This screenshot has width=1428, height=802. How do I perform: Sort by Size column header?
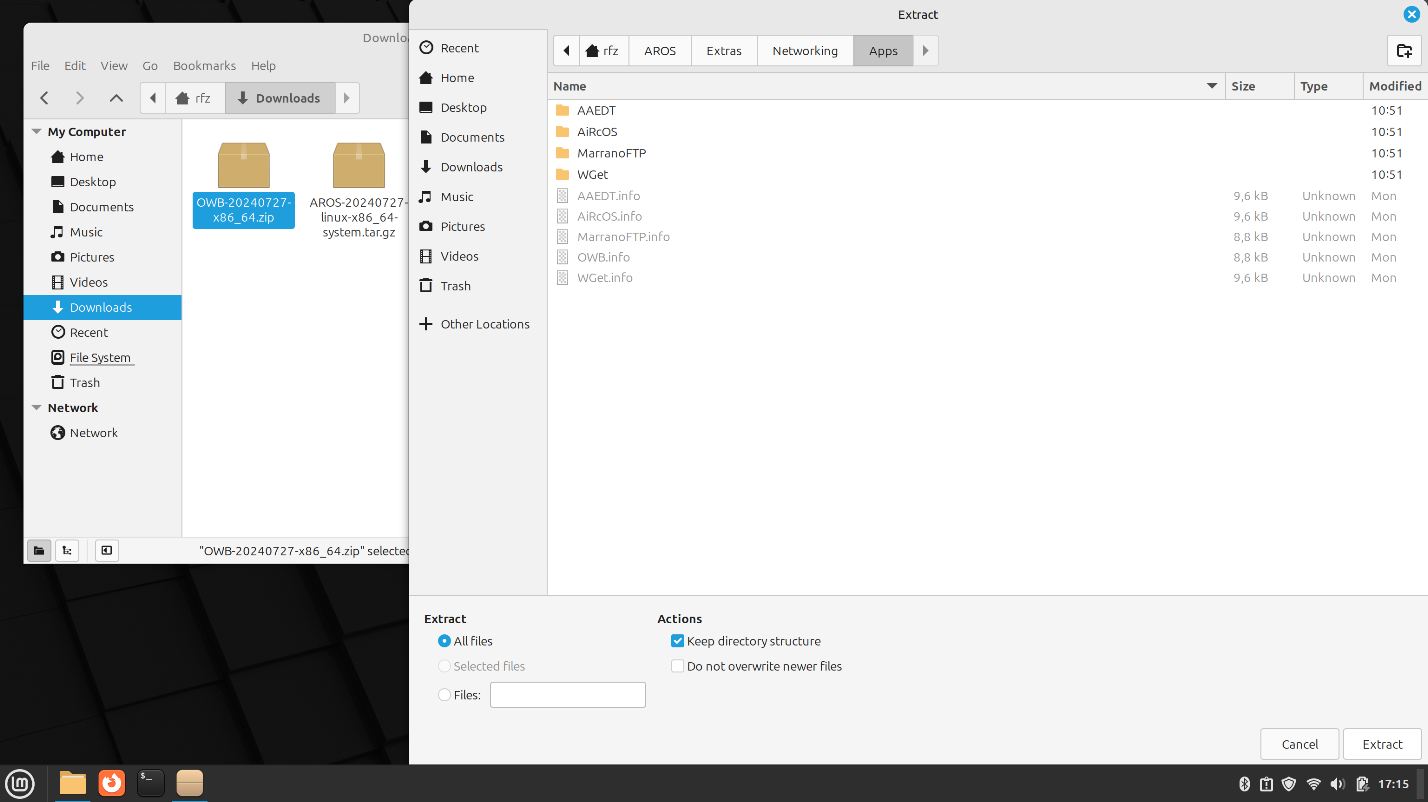pyautogui.click(x=1260, y=86)
